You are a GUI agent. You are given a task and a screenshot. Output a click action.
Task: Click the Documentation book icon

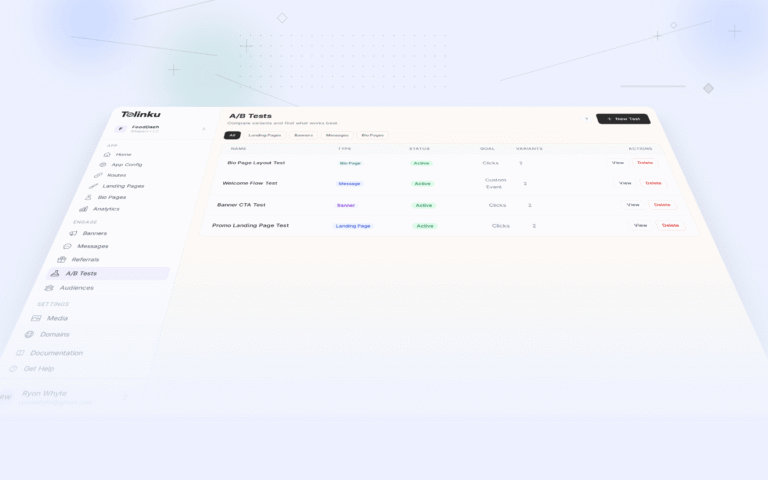(20, 353)
